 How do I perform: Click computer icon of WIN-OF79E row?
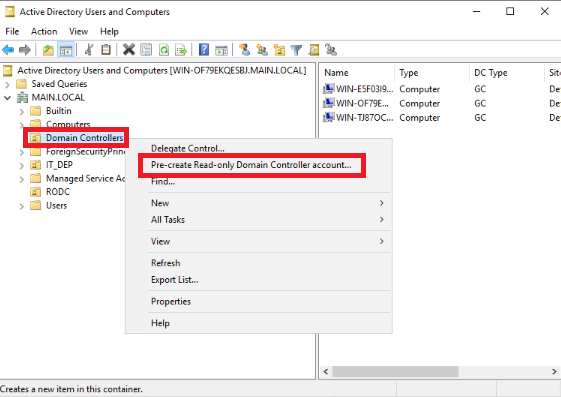pyautogui.click(x=328, y=103)
